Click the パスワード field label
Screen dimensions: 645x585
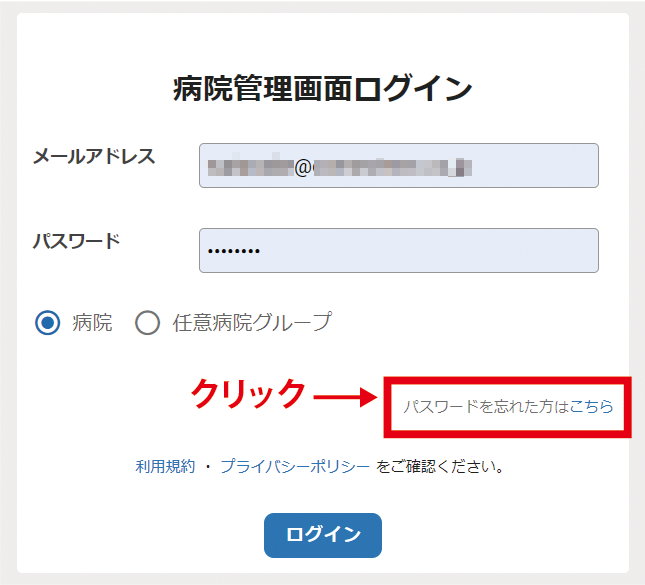(77, 241)
